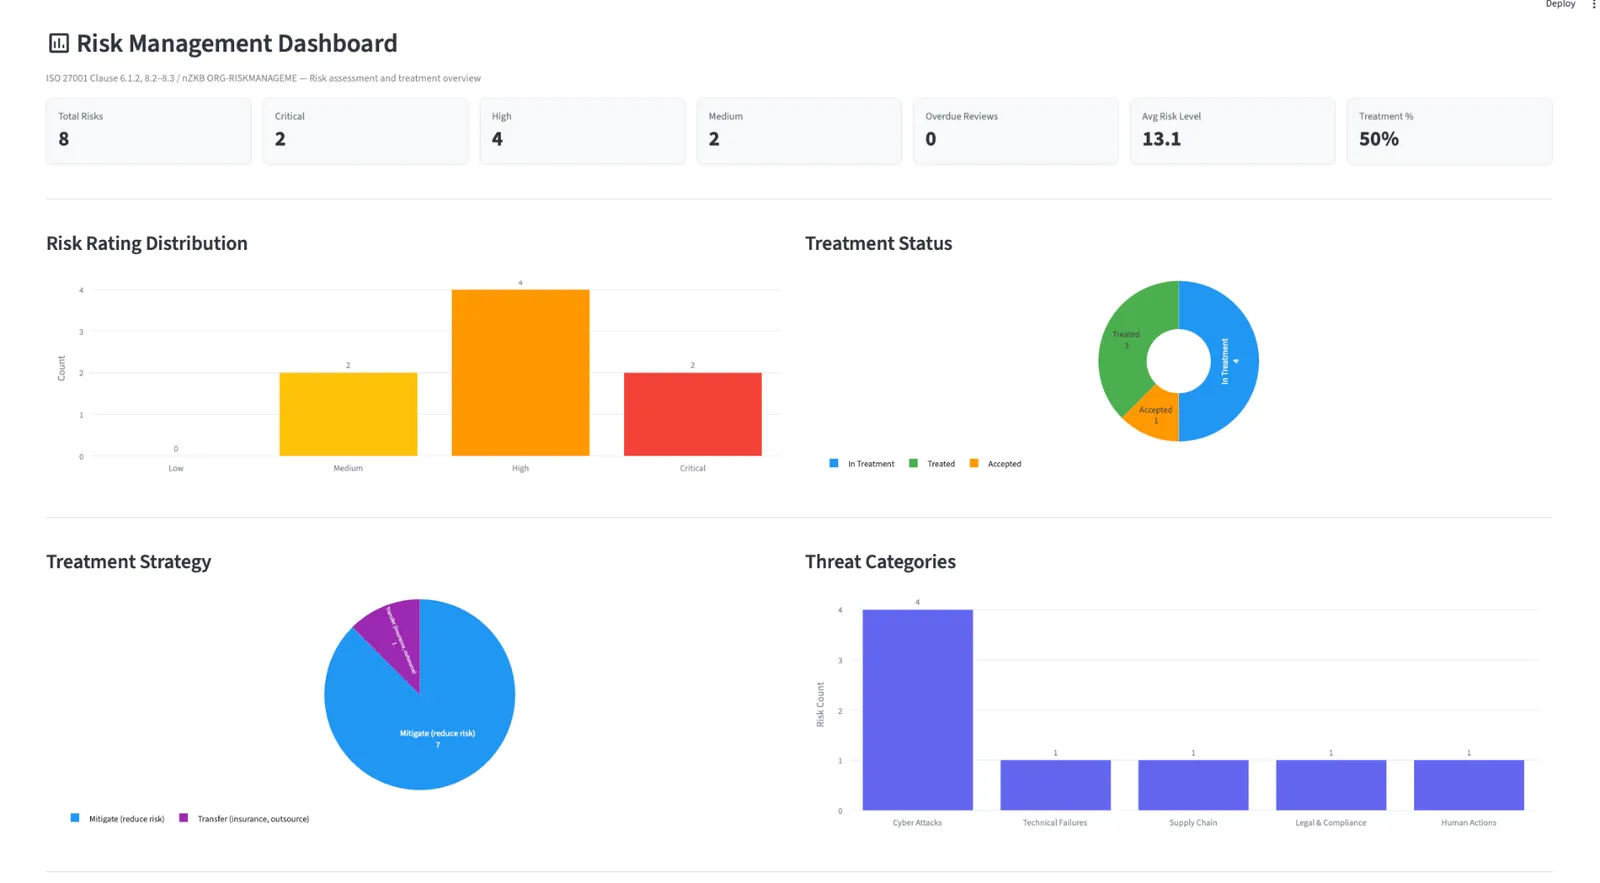Click the Threat Categories heading

(880, 561)
